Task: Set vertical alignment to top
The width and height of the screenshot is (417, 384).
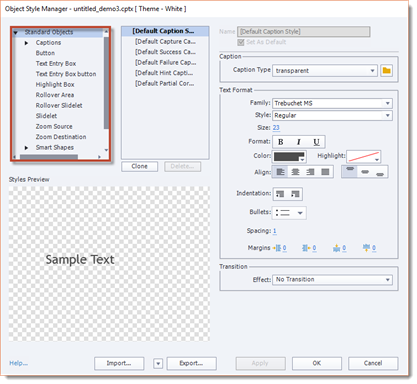Action: (x=350, y=171)
